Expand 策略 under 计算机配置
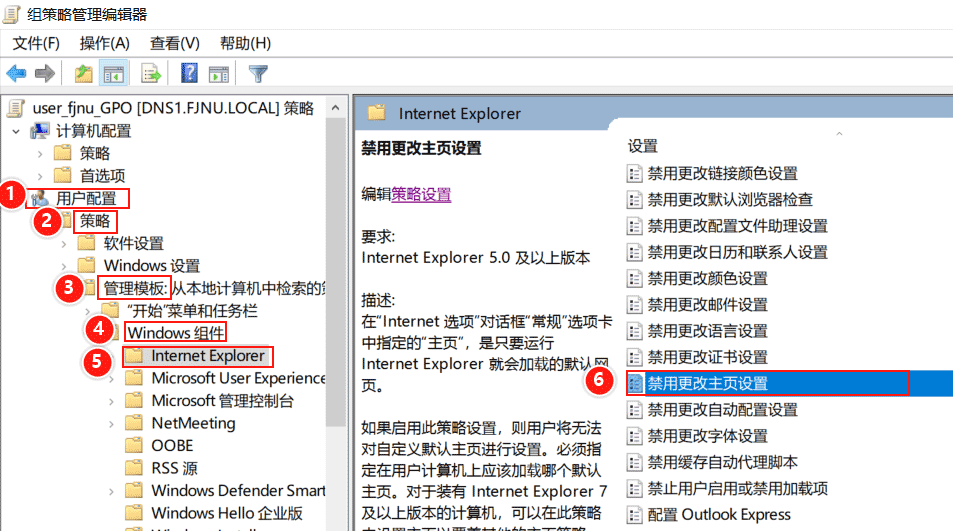953x531 pixels. click(40, 154)
